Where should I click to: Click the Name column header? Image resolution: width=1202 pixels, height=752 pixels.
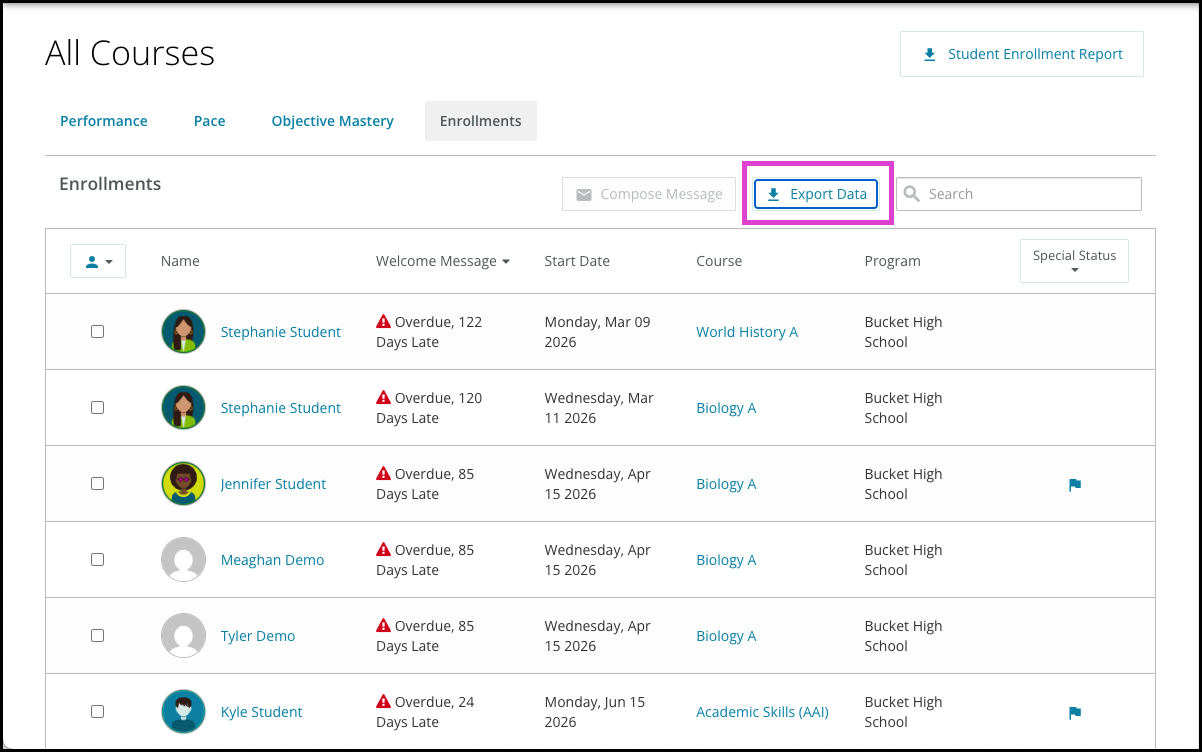pyautogui.click(x=180, y=261)
